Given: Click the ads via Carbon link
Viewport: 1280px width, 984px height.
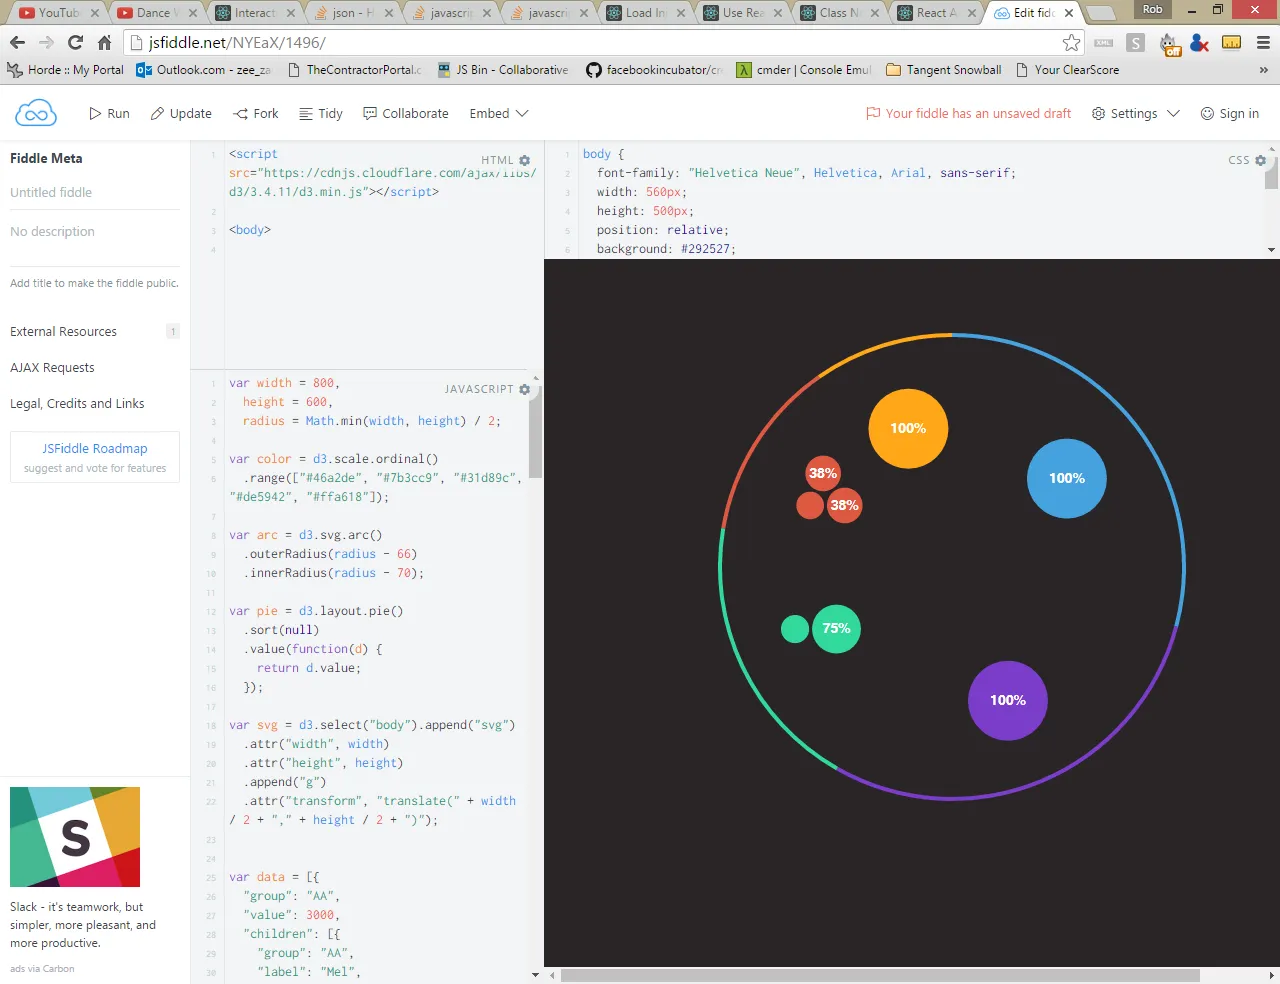Looking at the screenshot, I should (42, 968).
